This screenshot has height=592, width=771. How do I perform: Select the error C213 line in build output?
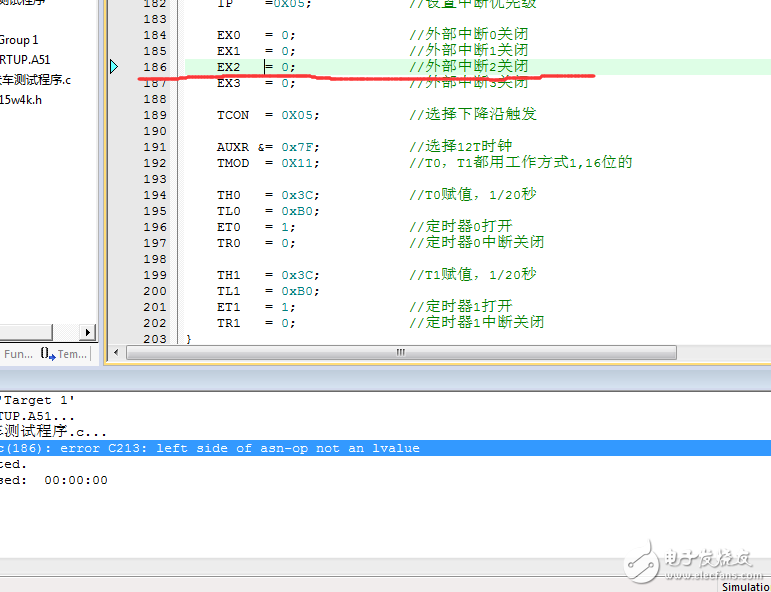[x=386, y=448]
